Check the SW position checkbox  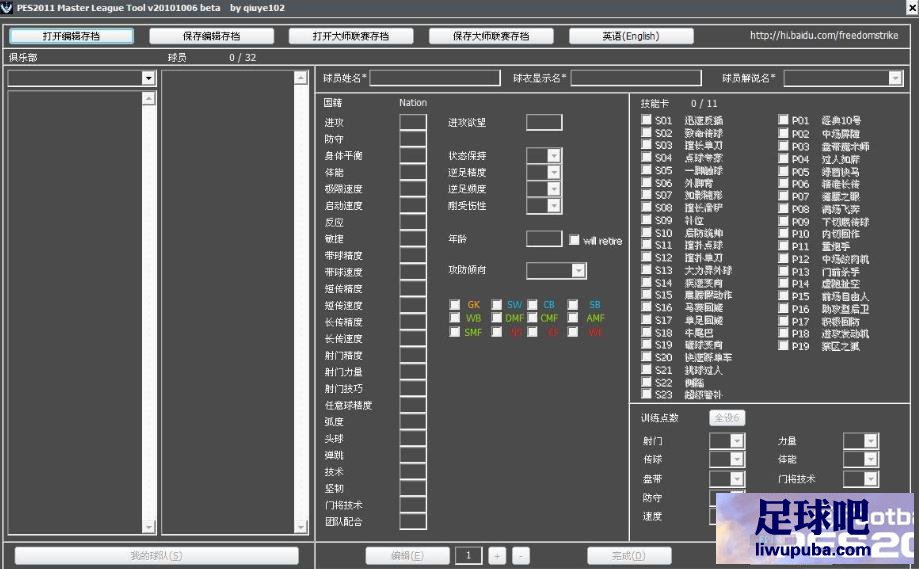click(x=496, y=305)
